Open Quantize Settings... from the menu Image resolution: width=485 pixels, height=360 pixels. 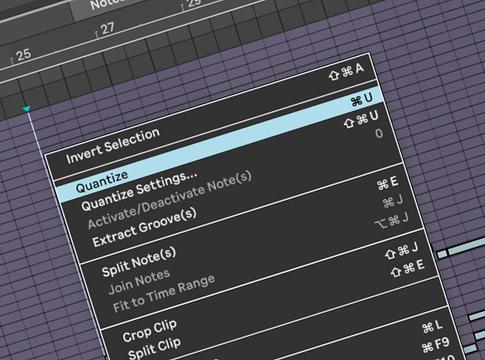pos(139,191)
